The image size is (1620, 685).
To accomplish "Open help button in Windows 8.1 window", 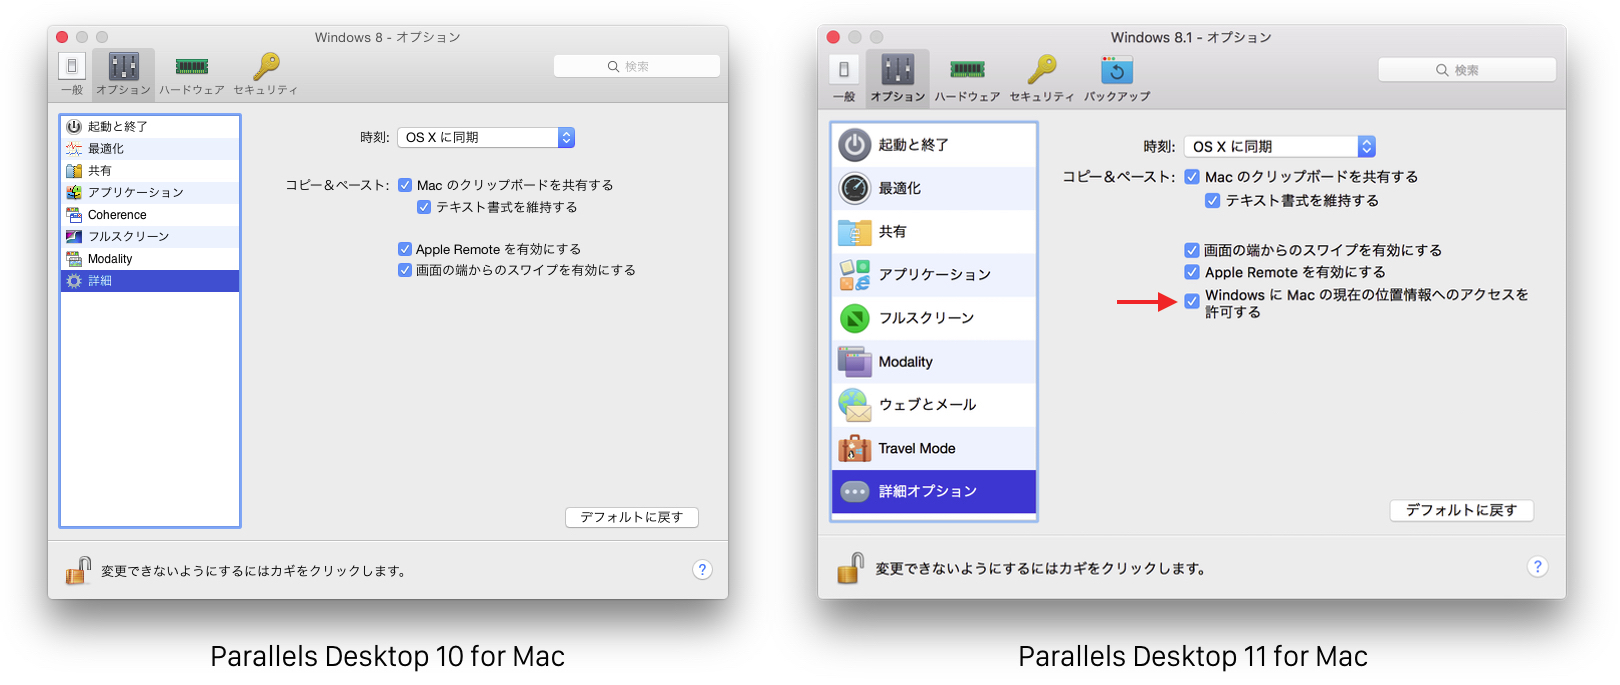I will point(1538,567).
